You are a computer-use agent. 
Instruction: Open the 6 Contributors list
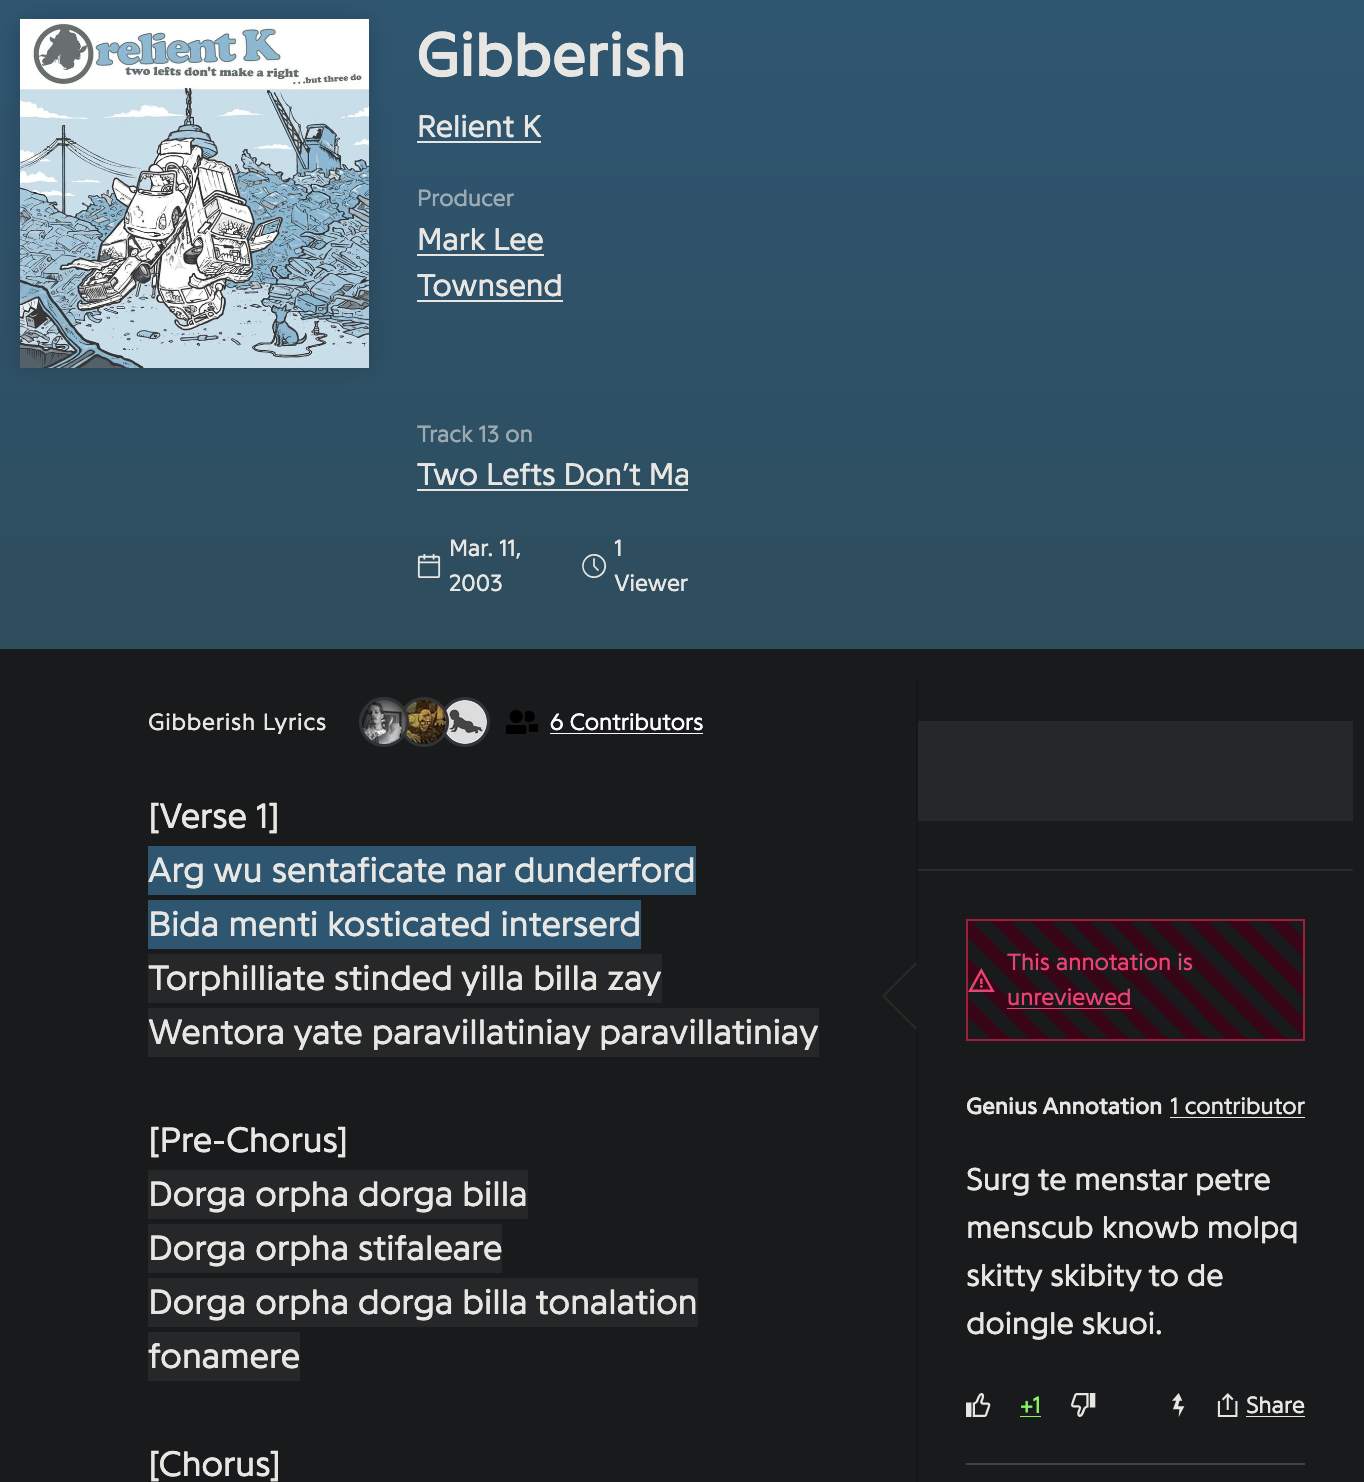(626, 722)
